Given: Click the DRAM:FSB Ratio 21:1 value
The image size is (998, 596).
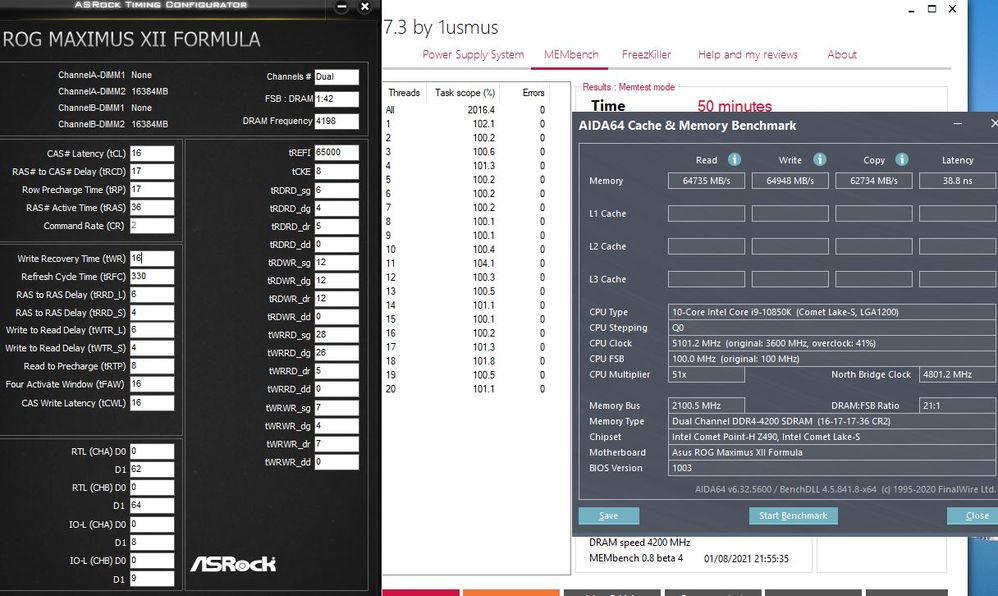Looking at the screenshot, I should click(957, 406).
